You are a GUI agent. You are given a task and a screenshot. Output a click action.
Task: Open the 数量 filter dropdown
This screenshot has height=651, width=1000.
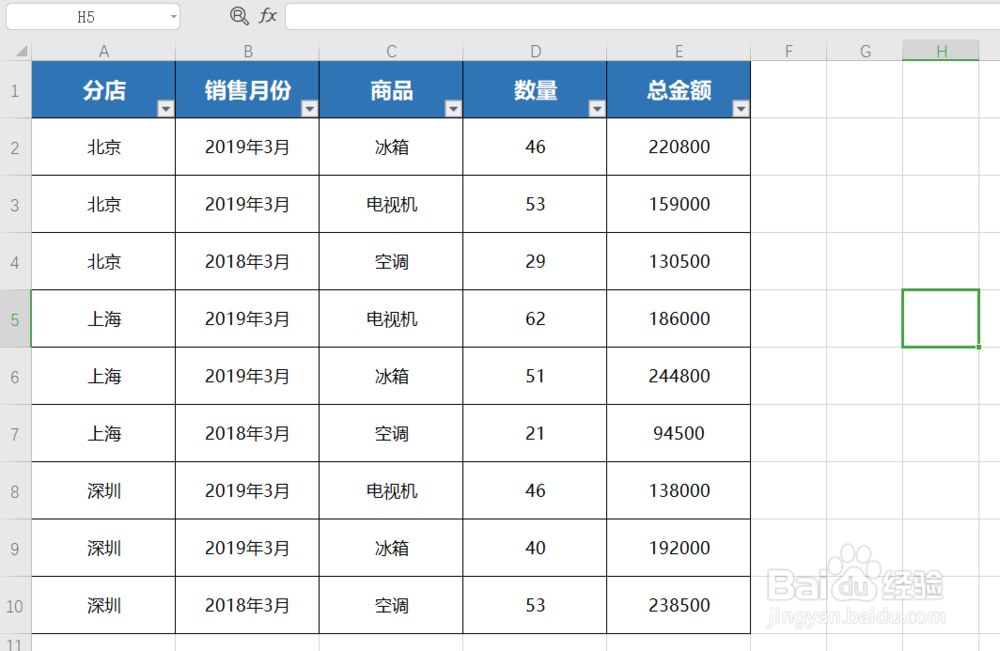point(597,109)
